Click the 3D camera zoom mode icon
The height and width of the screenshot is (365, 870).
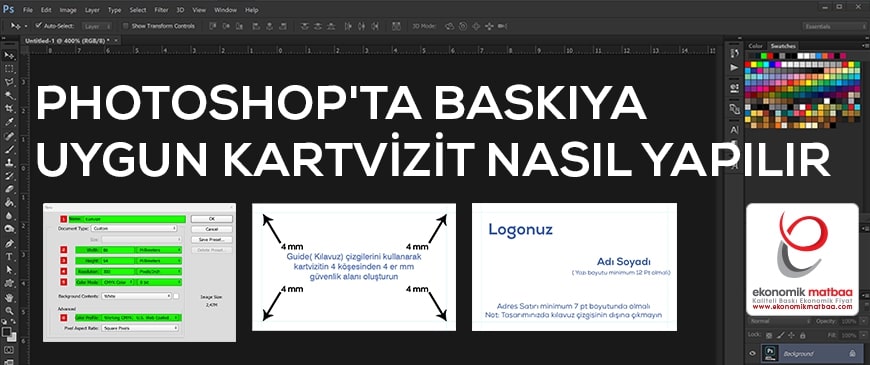click(503, 26)
